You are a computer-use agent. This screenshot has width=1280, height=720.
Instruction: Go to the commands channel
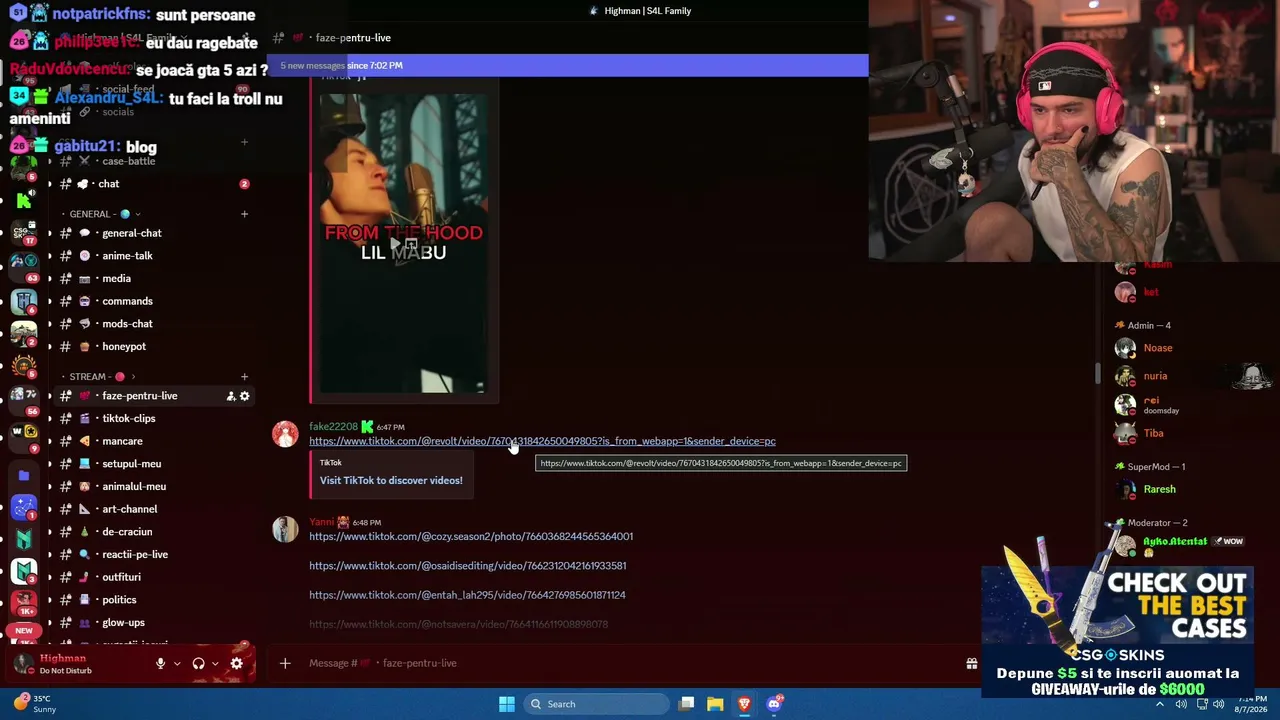coord(150,301)
